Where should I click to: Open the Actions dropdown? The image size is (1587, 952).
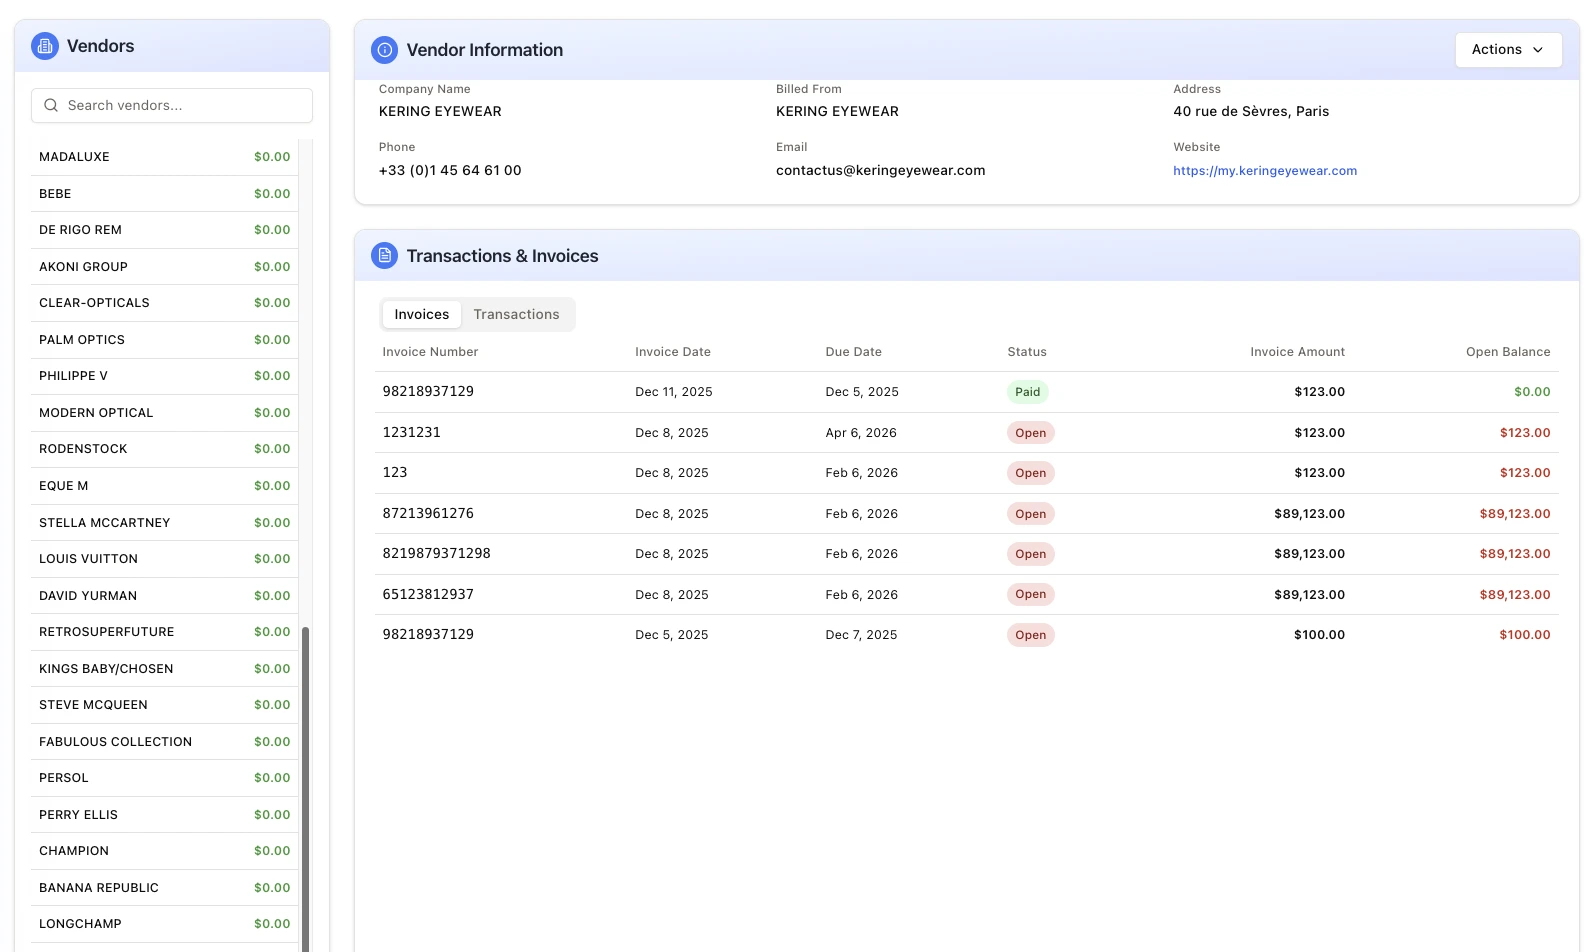tap(1508, 49)
